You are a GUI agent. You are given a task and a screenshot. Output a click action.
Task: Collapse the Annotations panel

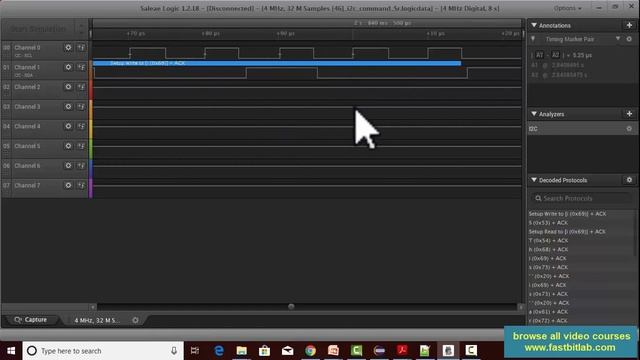click(x=534, y=25)
